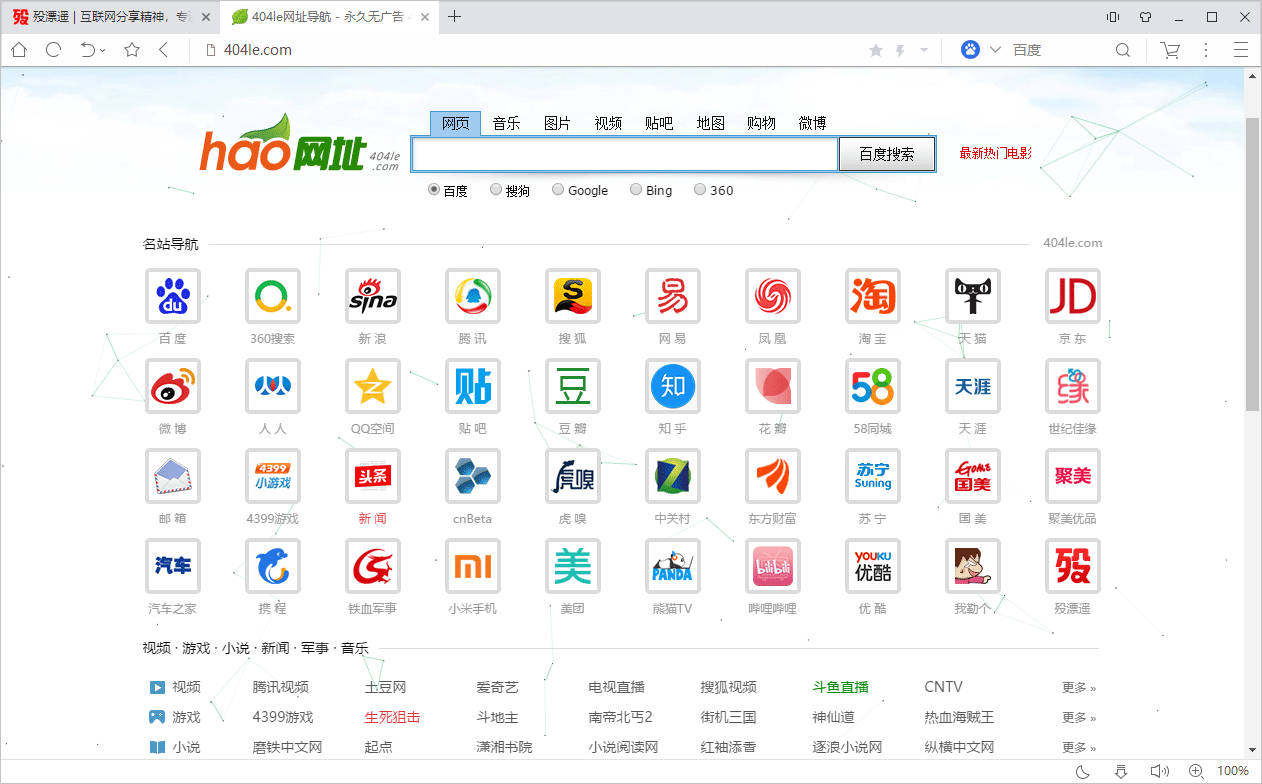Open a new tab with plus button
The image size is (1262, 784).
pos(455,16)
